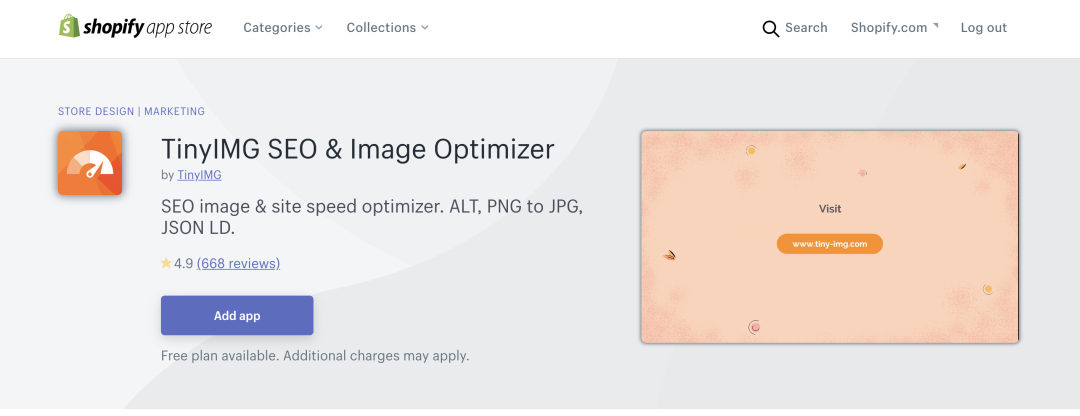Click the 4.9 rating score

(183, 264)
